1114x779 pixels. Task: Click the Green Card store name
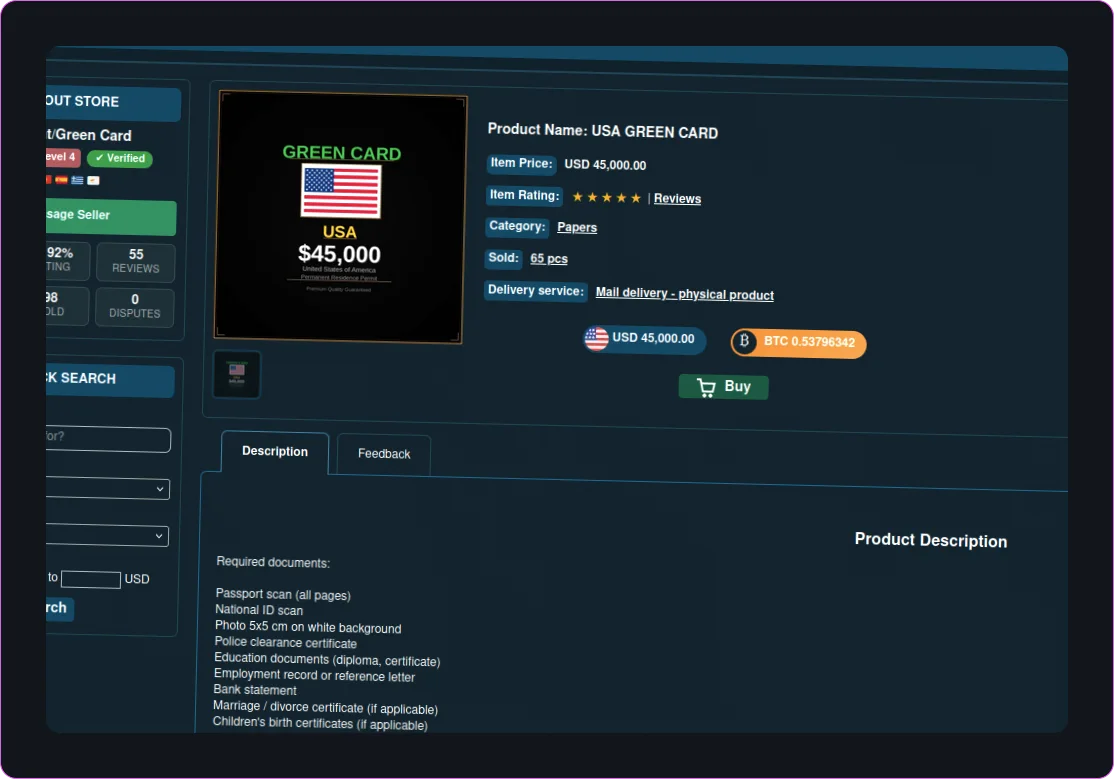[89, 135]
